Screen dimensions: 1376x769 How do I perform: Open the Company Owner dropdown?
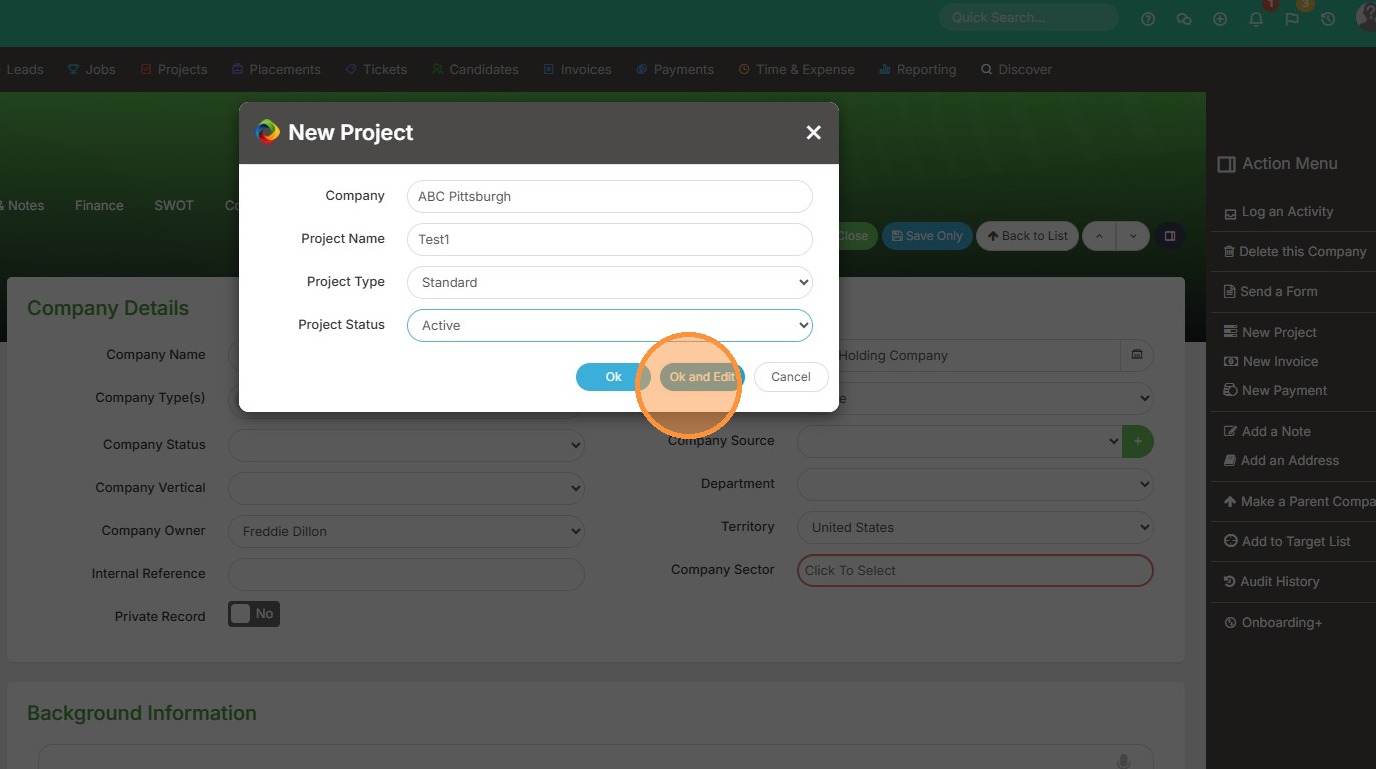pos(406,531)
